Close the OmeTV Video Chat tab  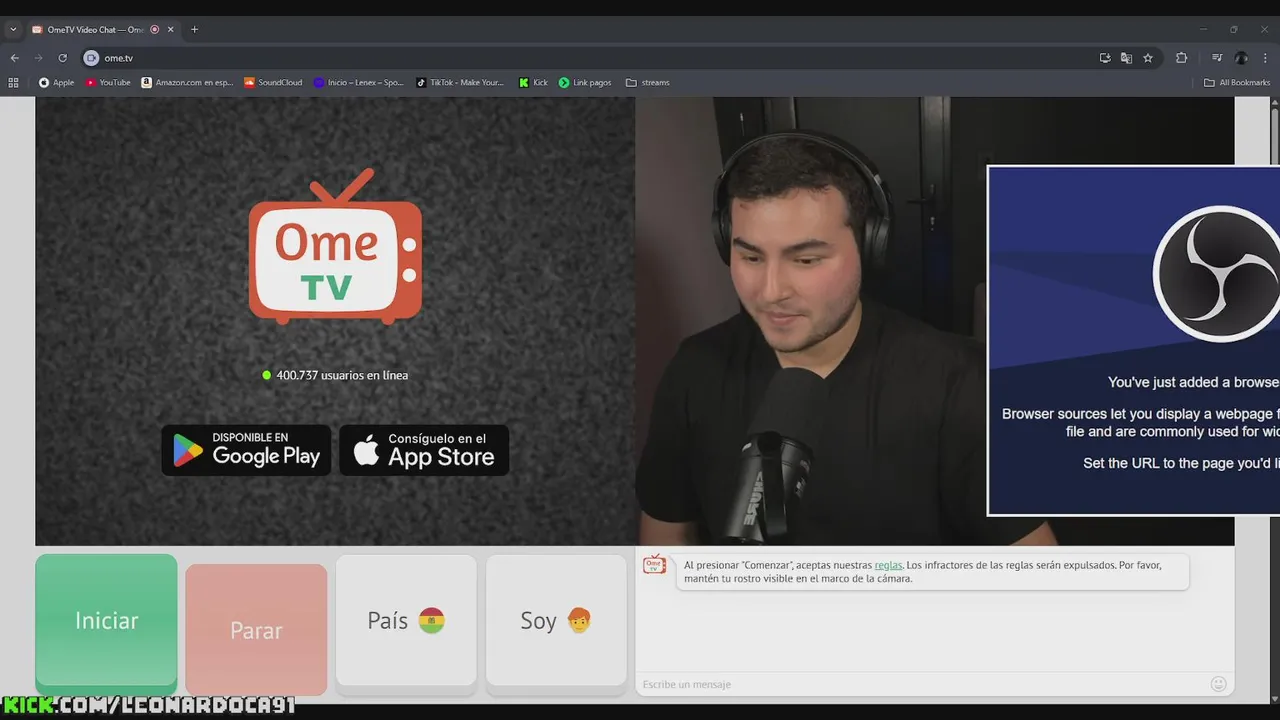coord(170,30)
